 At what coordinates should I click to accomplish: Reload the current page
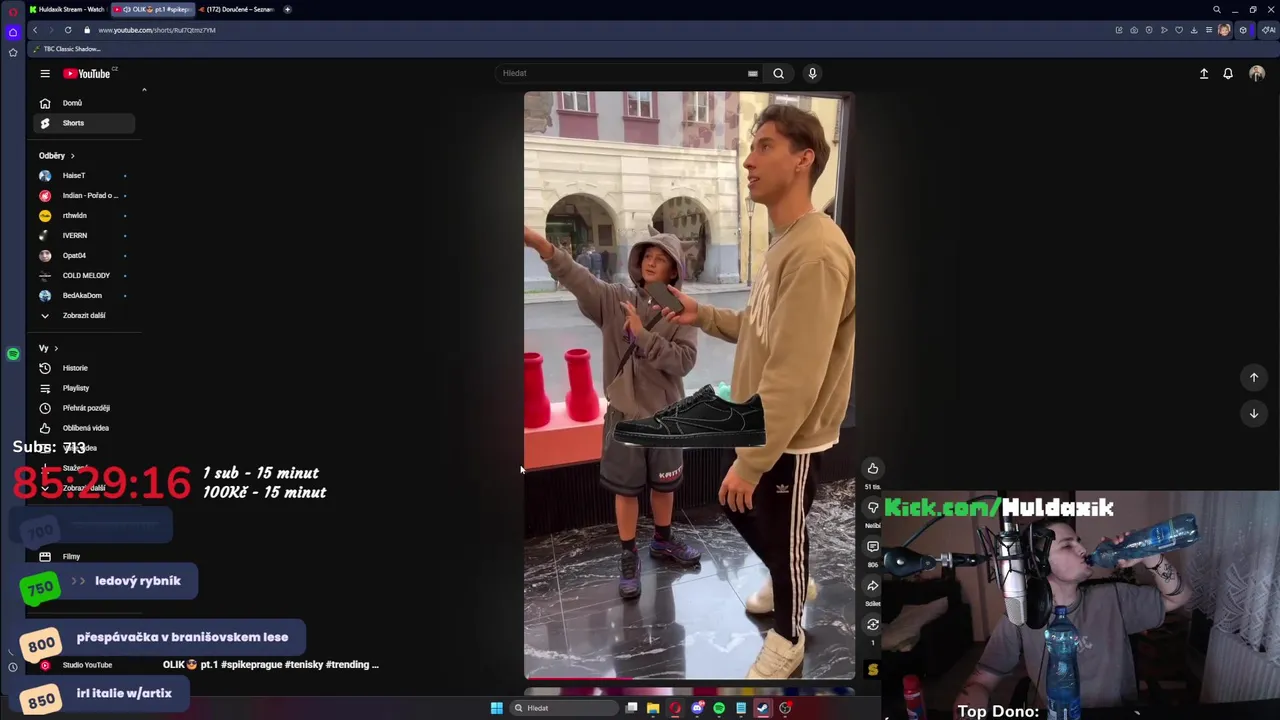point(68,30)
